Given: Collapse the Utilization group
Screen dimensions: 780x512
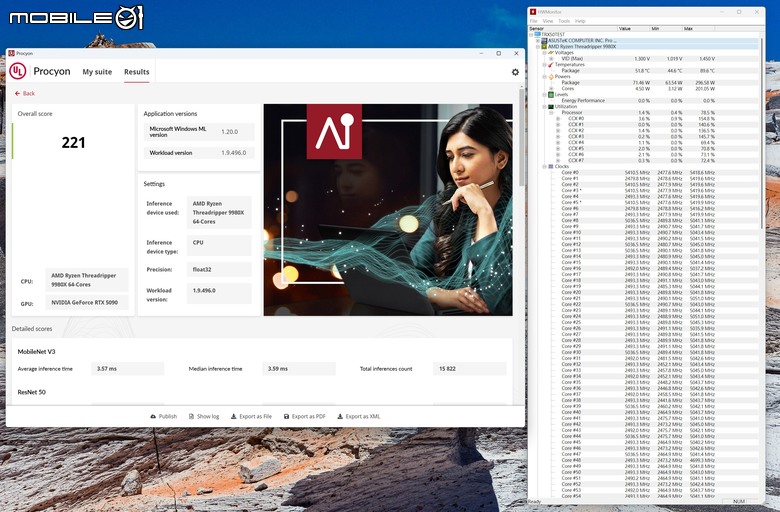Looking at the screenshot, I should pyautogui.click(x=544, y=106).
